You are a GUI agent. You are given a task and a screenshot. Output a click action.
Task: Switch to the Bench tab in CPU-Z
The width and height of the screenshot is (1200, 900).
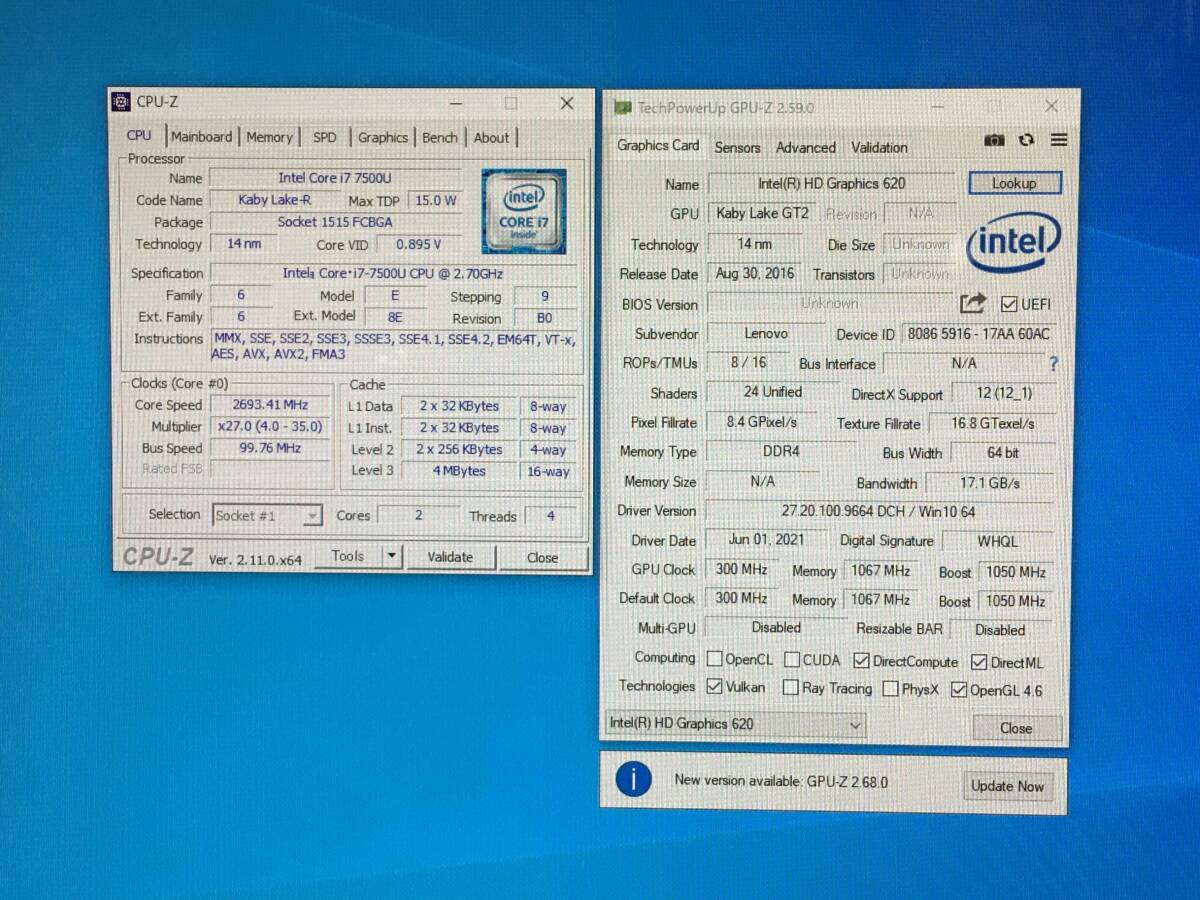tap(439, 138)
